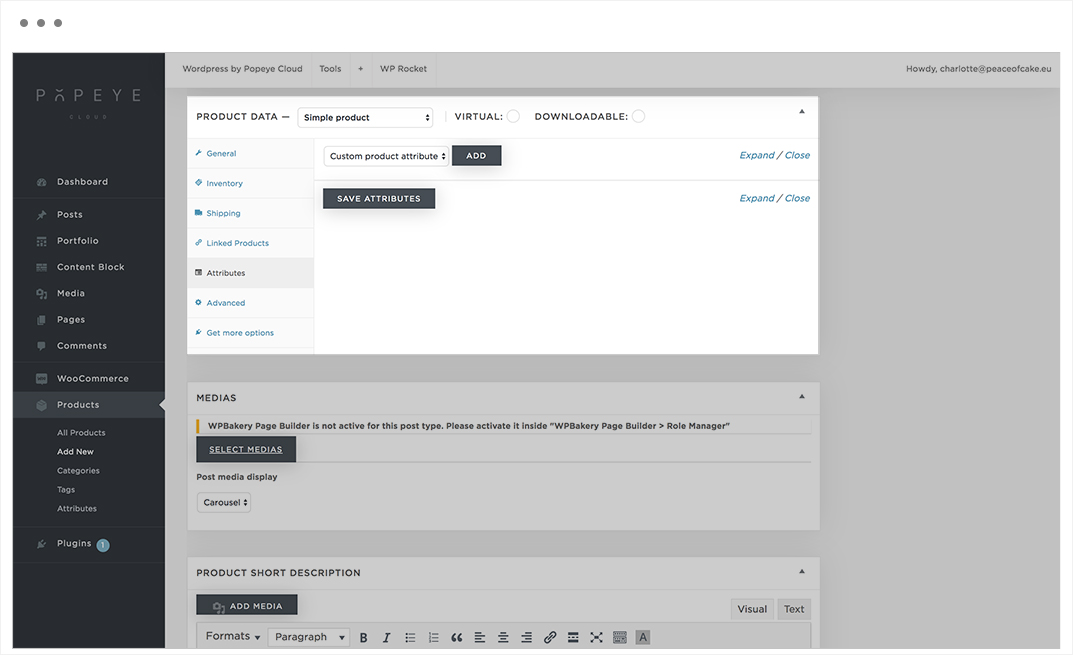The height and width of the screenshot is (655, 1073).
Task: Open WP Rocket in admin bar
Action: pos(403,69)
